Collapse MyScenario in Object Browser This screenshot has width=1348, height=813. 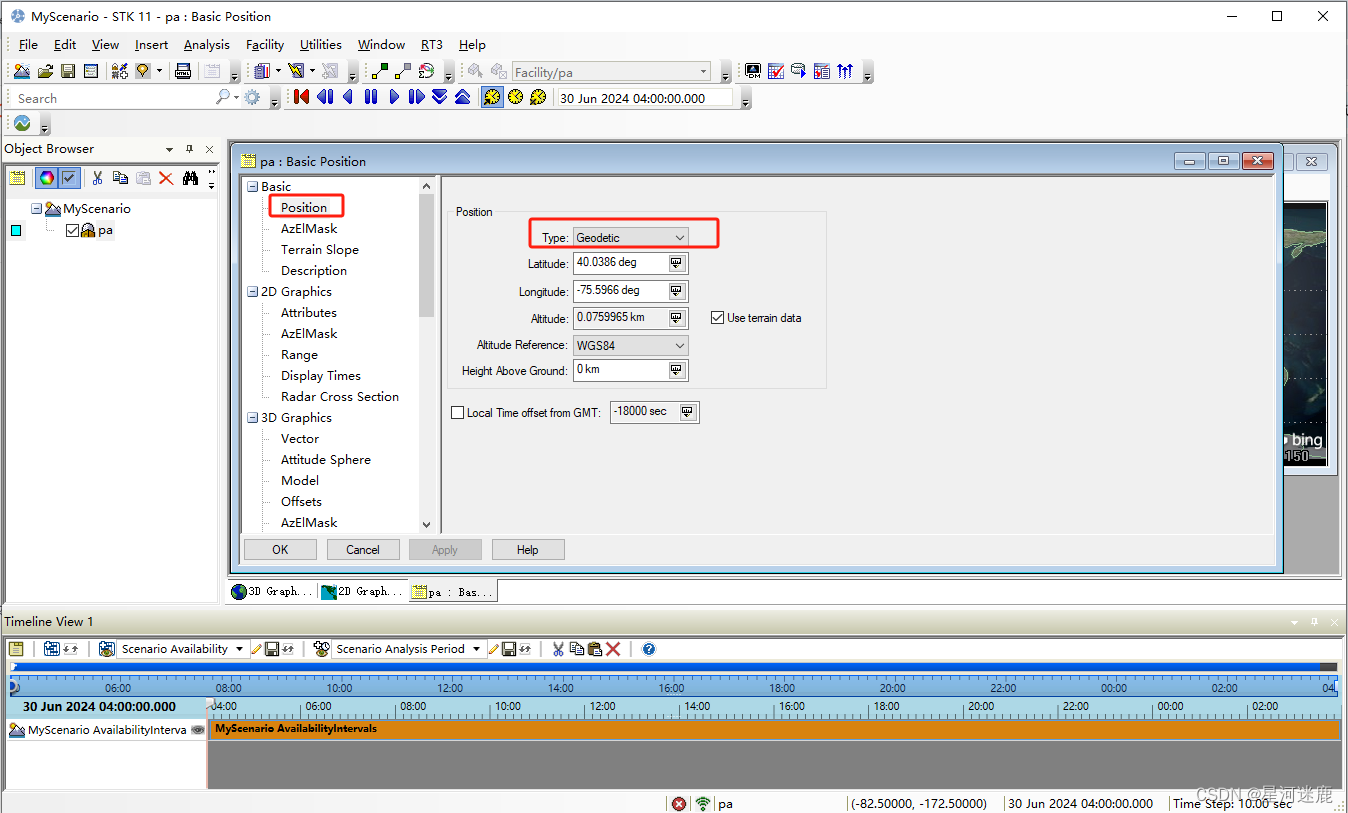click(36, 209)
